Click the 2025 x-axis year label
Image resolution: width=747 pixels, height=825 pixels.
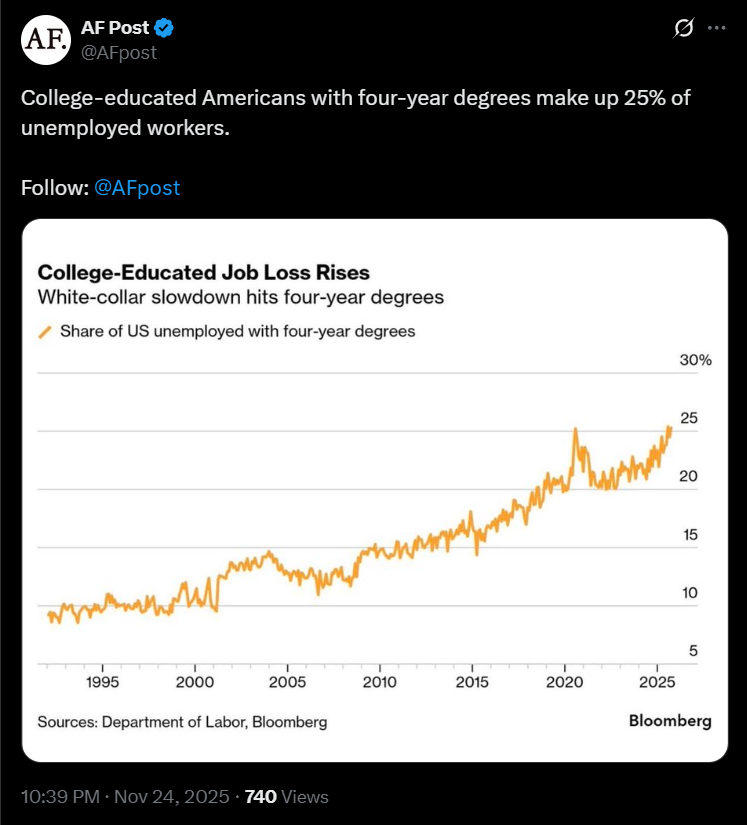pyautogui.click(x=657, y=682)
